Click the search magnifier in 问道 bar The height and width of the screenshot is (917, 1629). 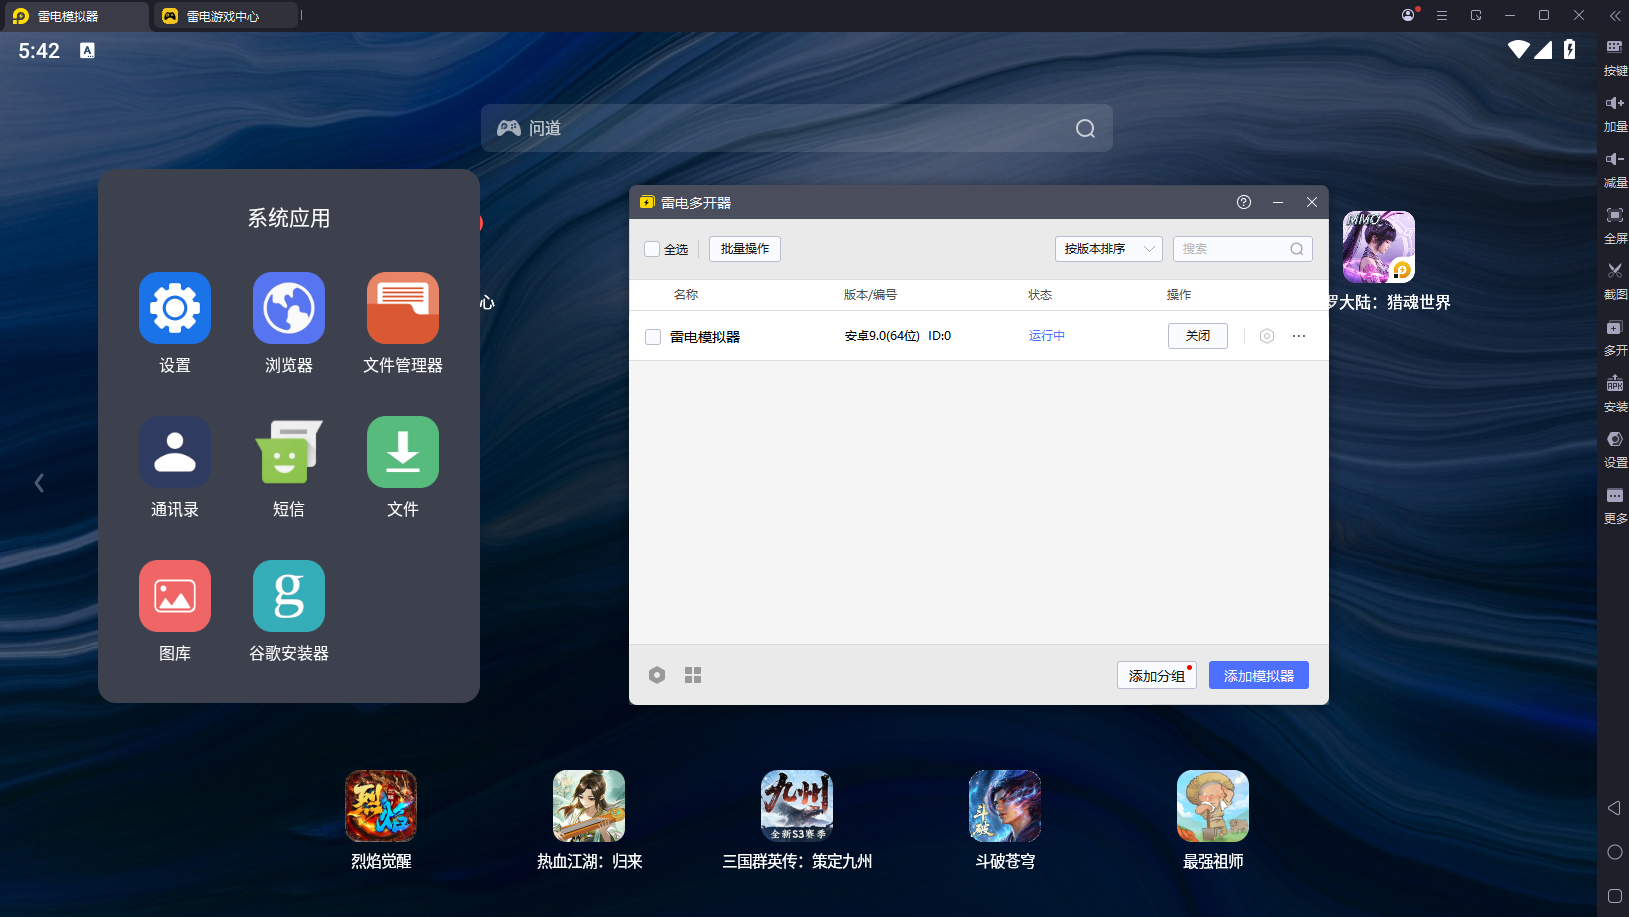point(1085,128)
